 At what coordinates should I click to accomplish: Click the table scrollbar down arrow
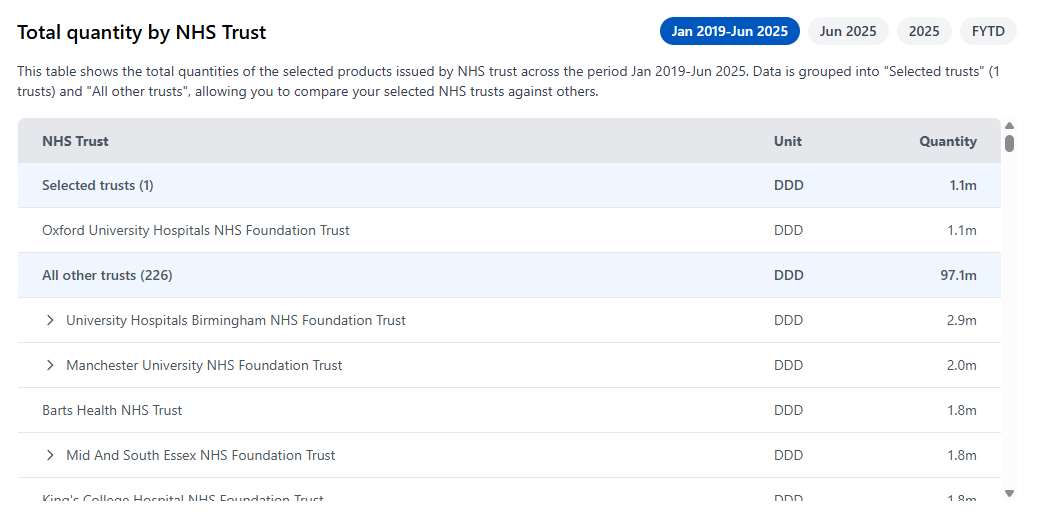coord(1009,493)
